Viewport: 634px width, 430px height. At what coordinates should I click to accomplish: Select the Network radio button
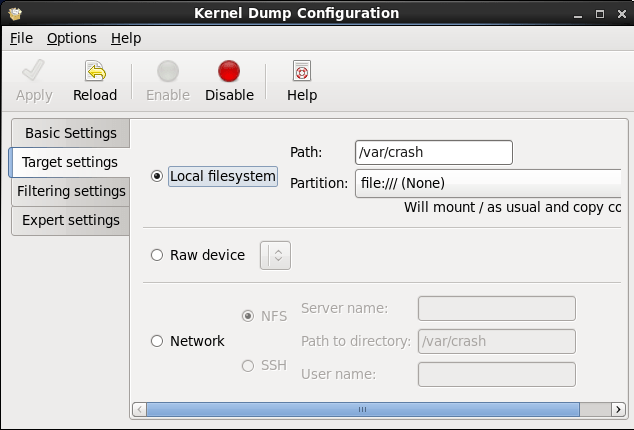coord(157,341)
